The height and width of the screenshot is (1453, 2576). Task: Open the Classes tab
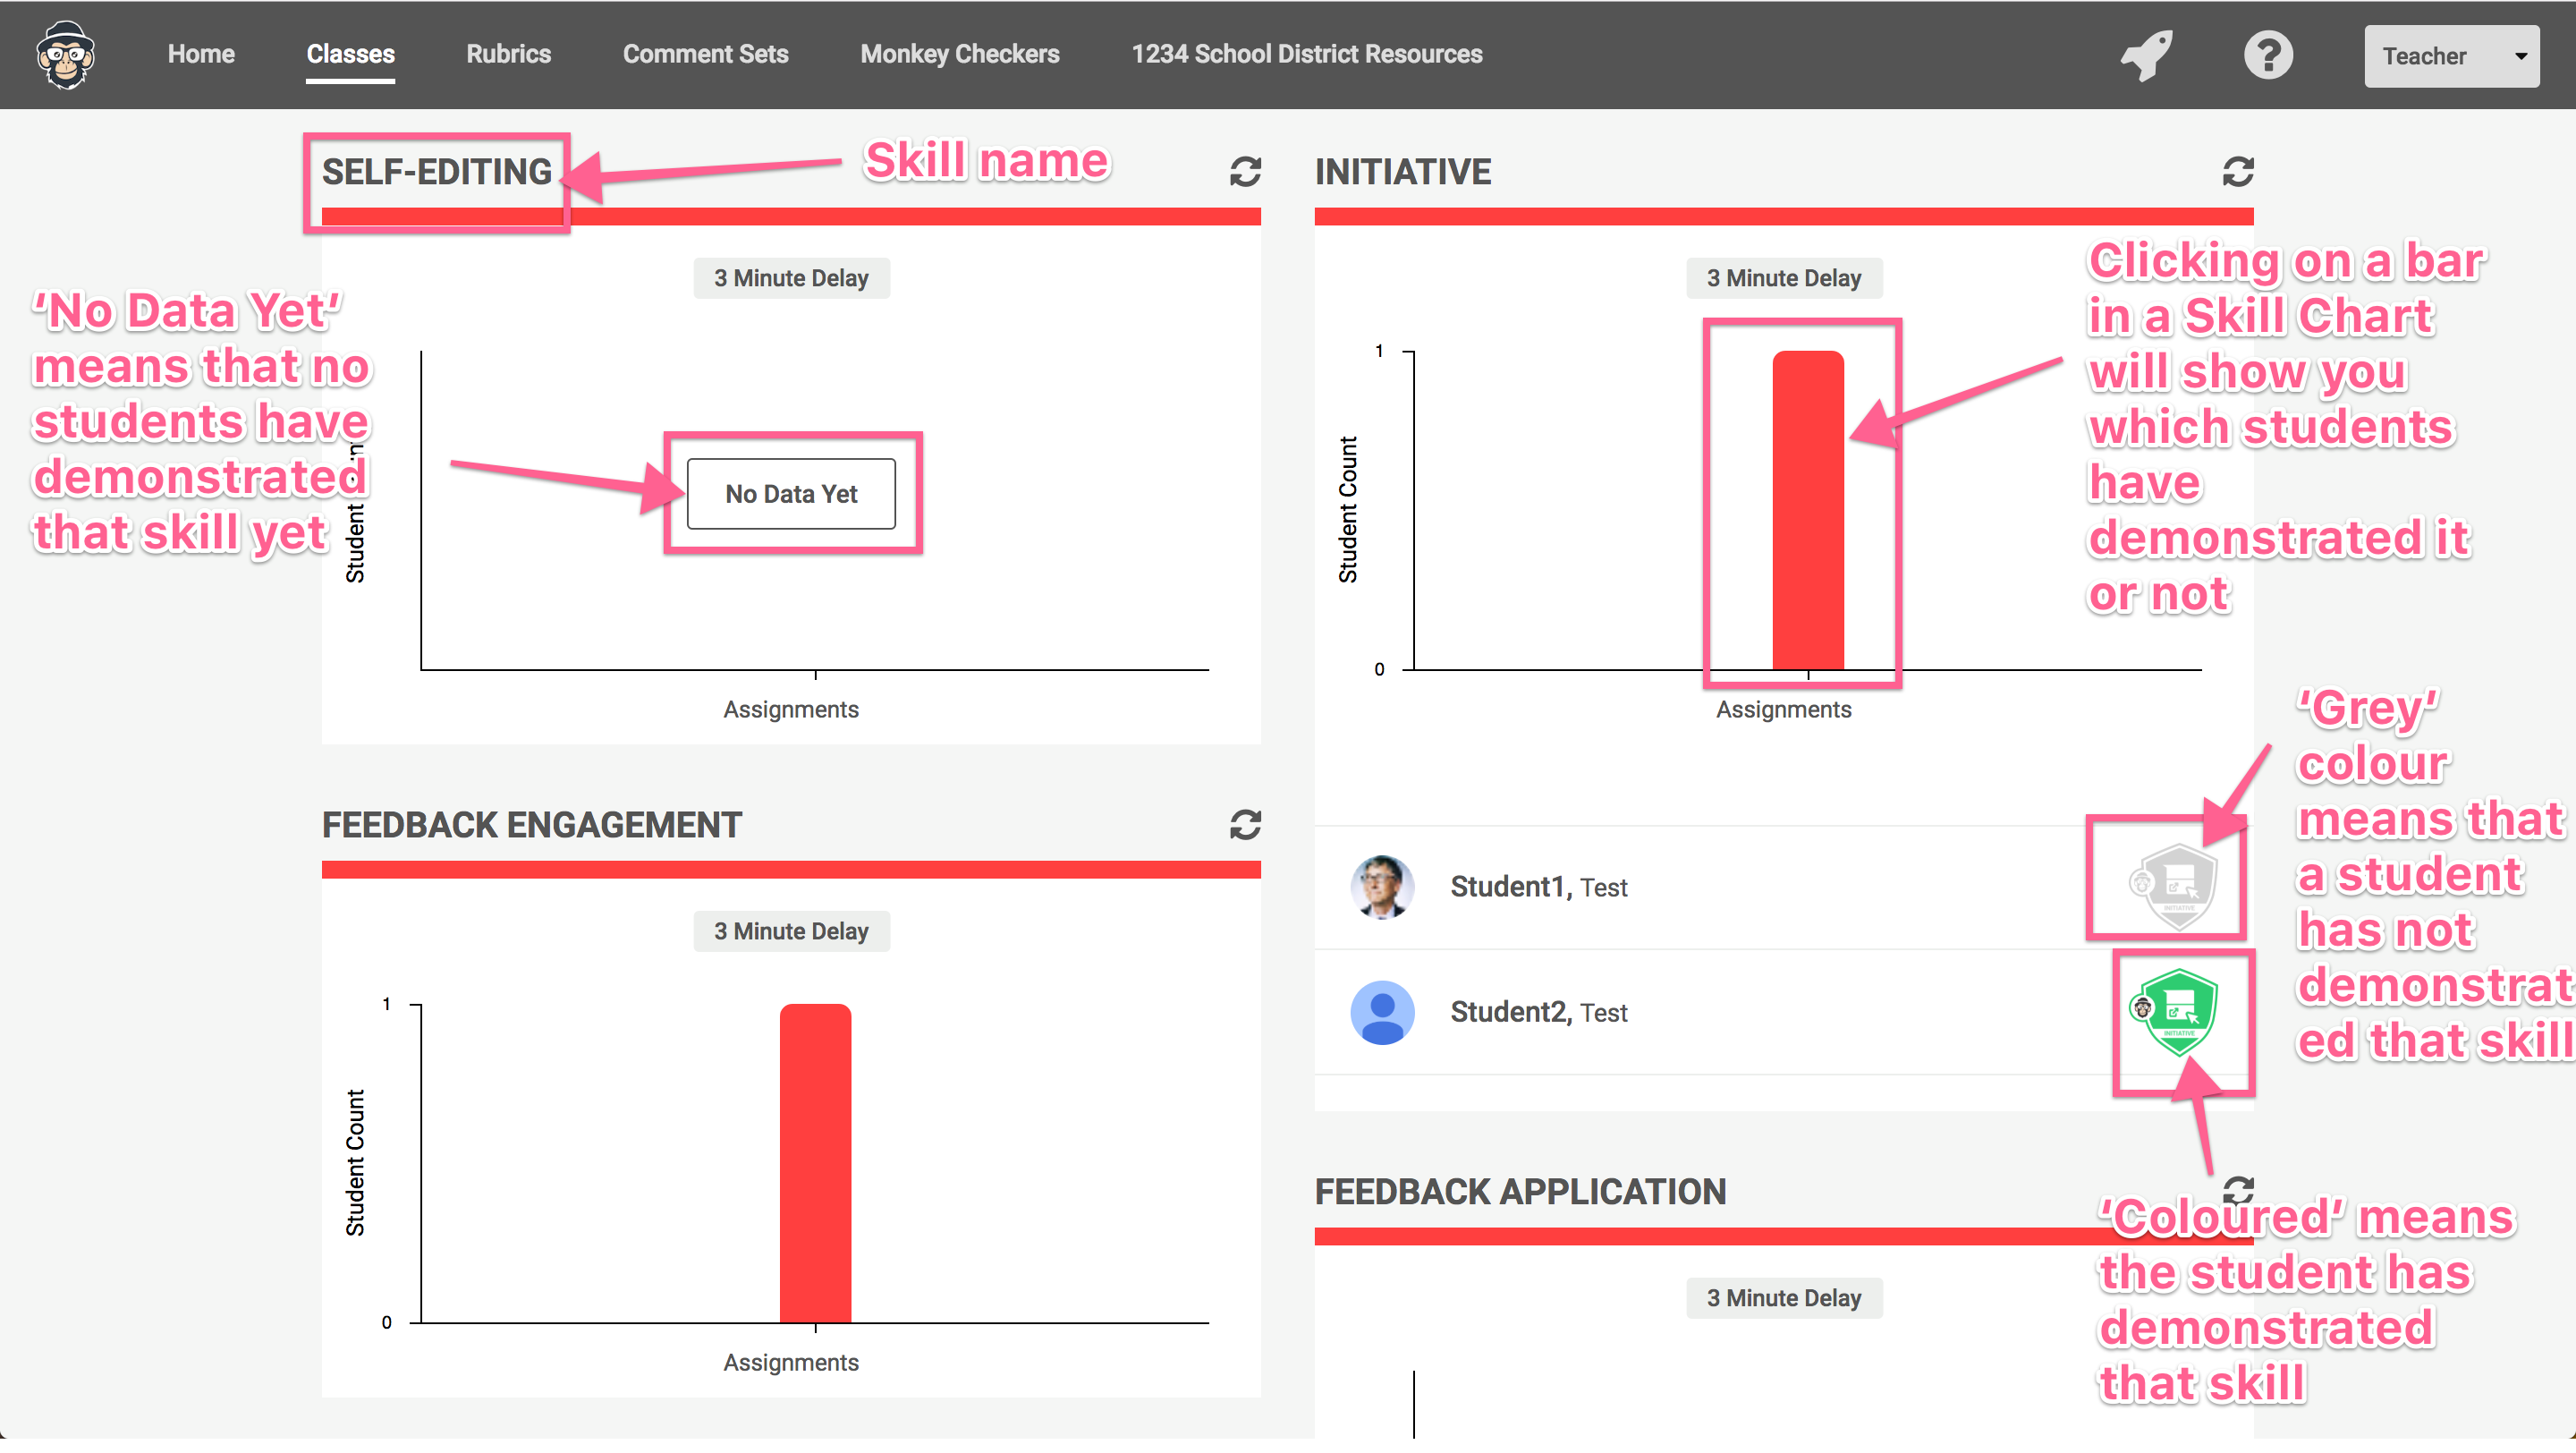(350, 54)
